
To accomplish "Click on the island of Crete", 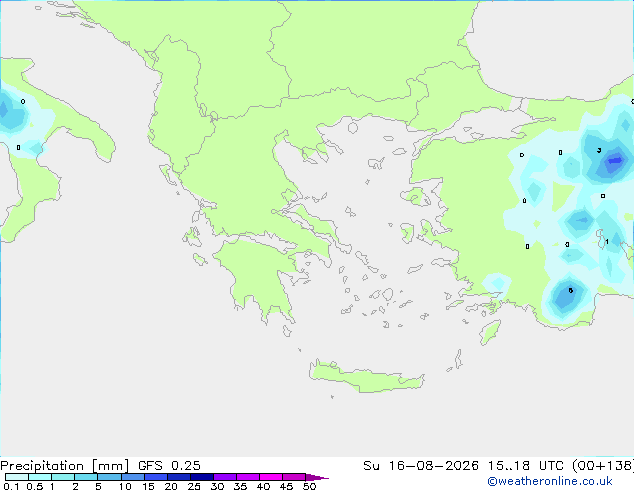I will coord(366,377).
